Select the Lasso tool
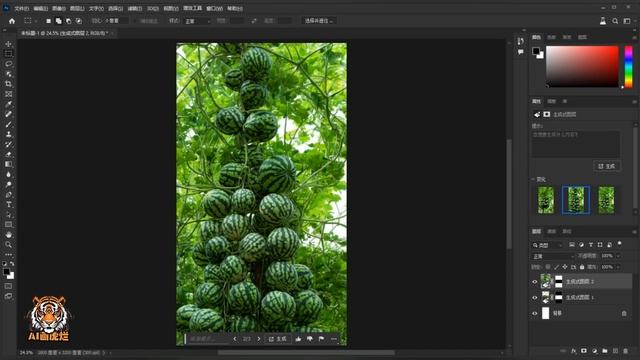The width and height of the screenshot is (640, 360). point(8,64)
